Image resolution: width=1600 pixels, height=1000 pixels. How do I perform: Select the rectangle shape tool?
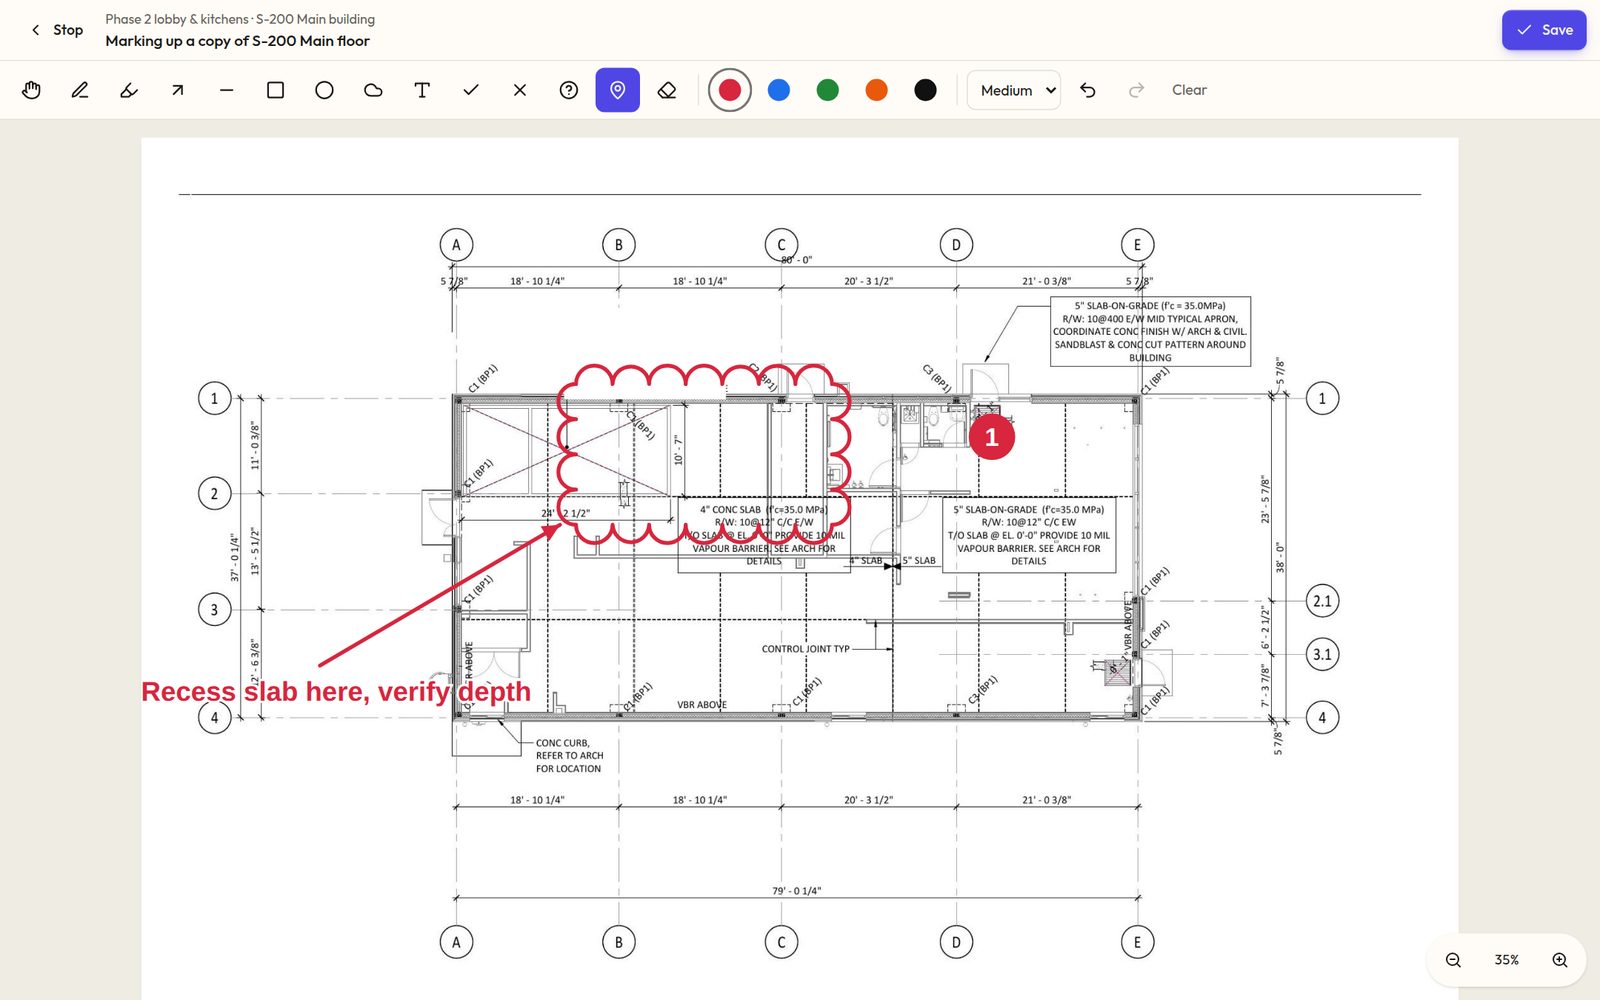[275, 90]
